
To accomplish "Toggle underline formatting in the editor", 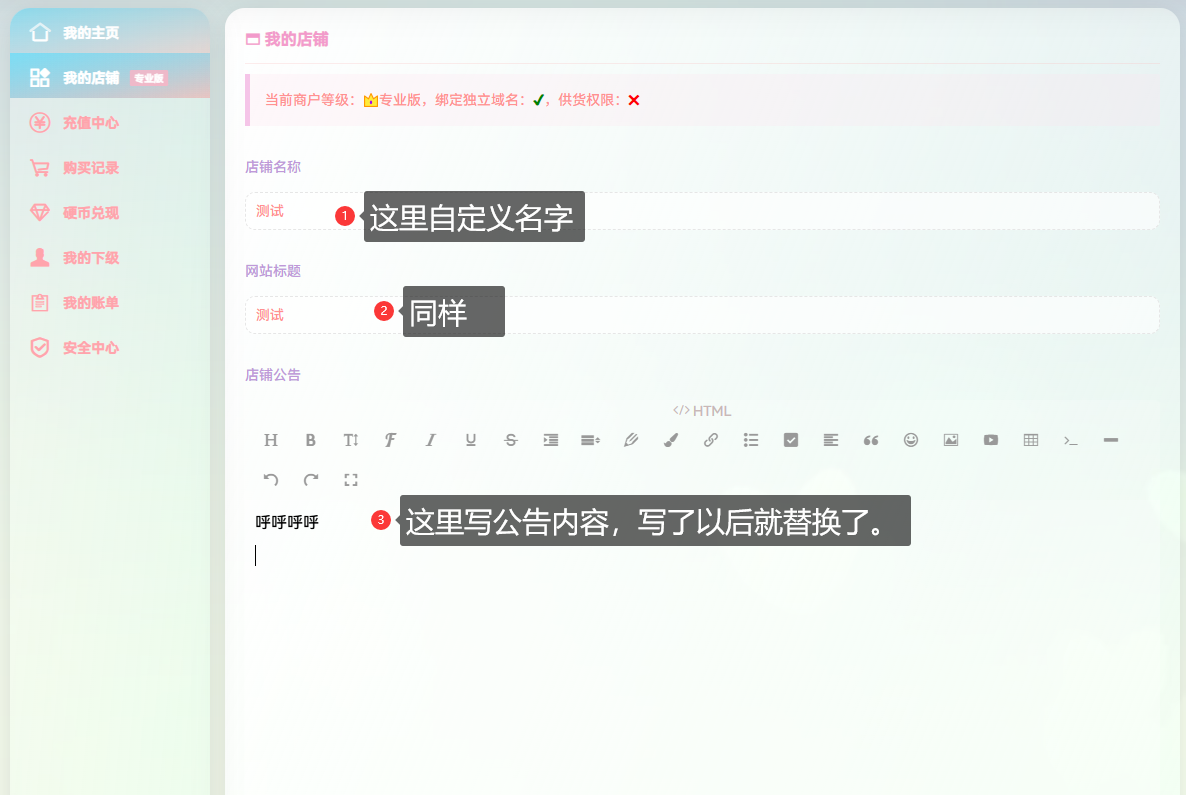I will (470, 440).
